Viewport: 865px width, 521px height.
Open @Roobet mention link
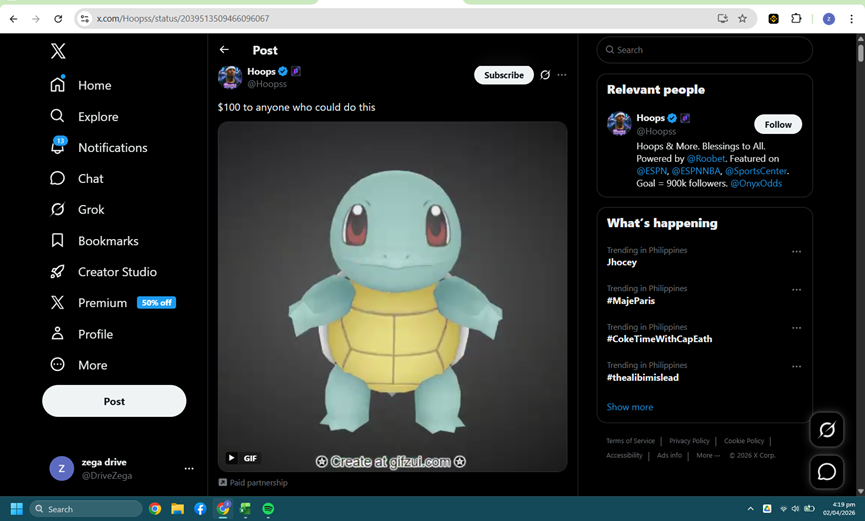pos(706,158)
